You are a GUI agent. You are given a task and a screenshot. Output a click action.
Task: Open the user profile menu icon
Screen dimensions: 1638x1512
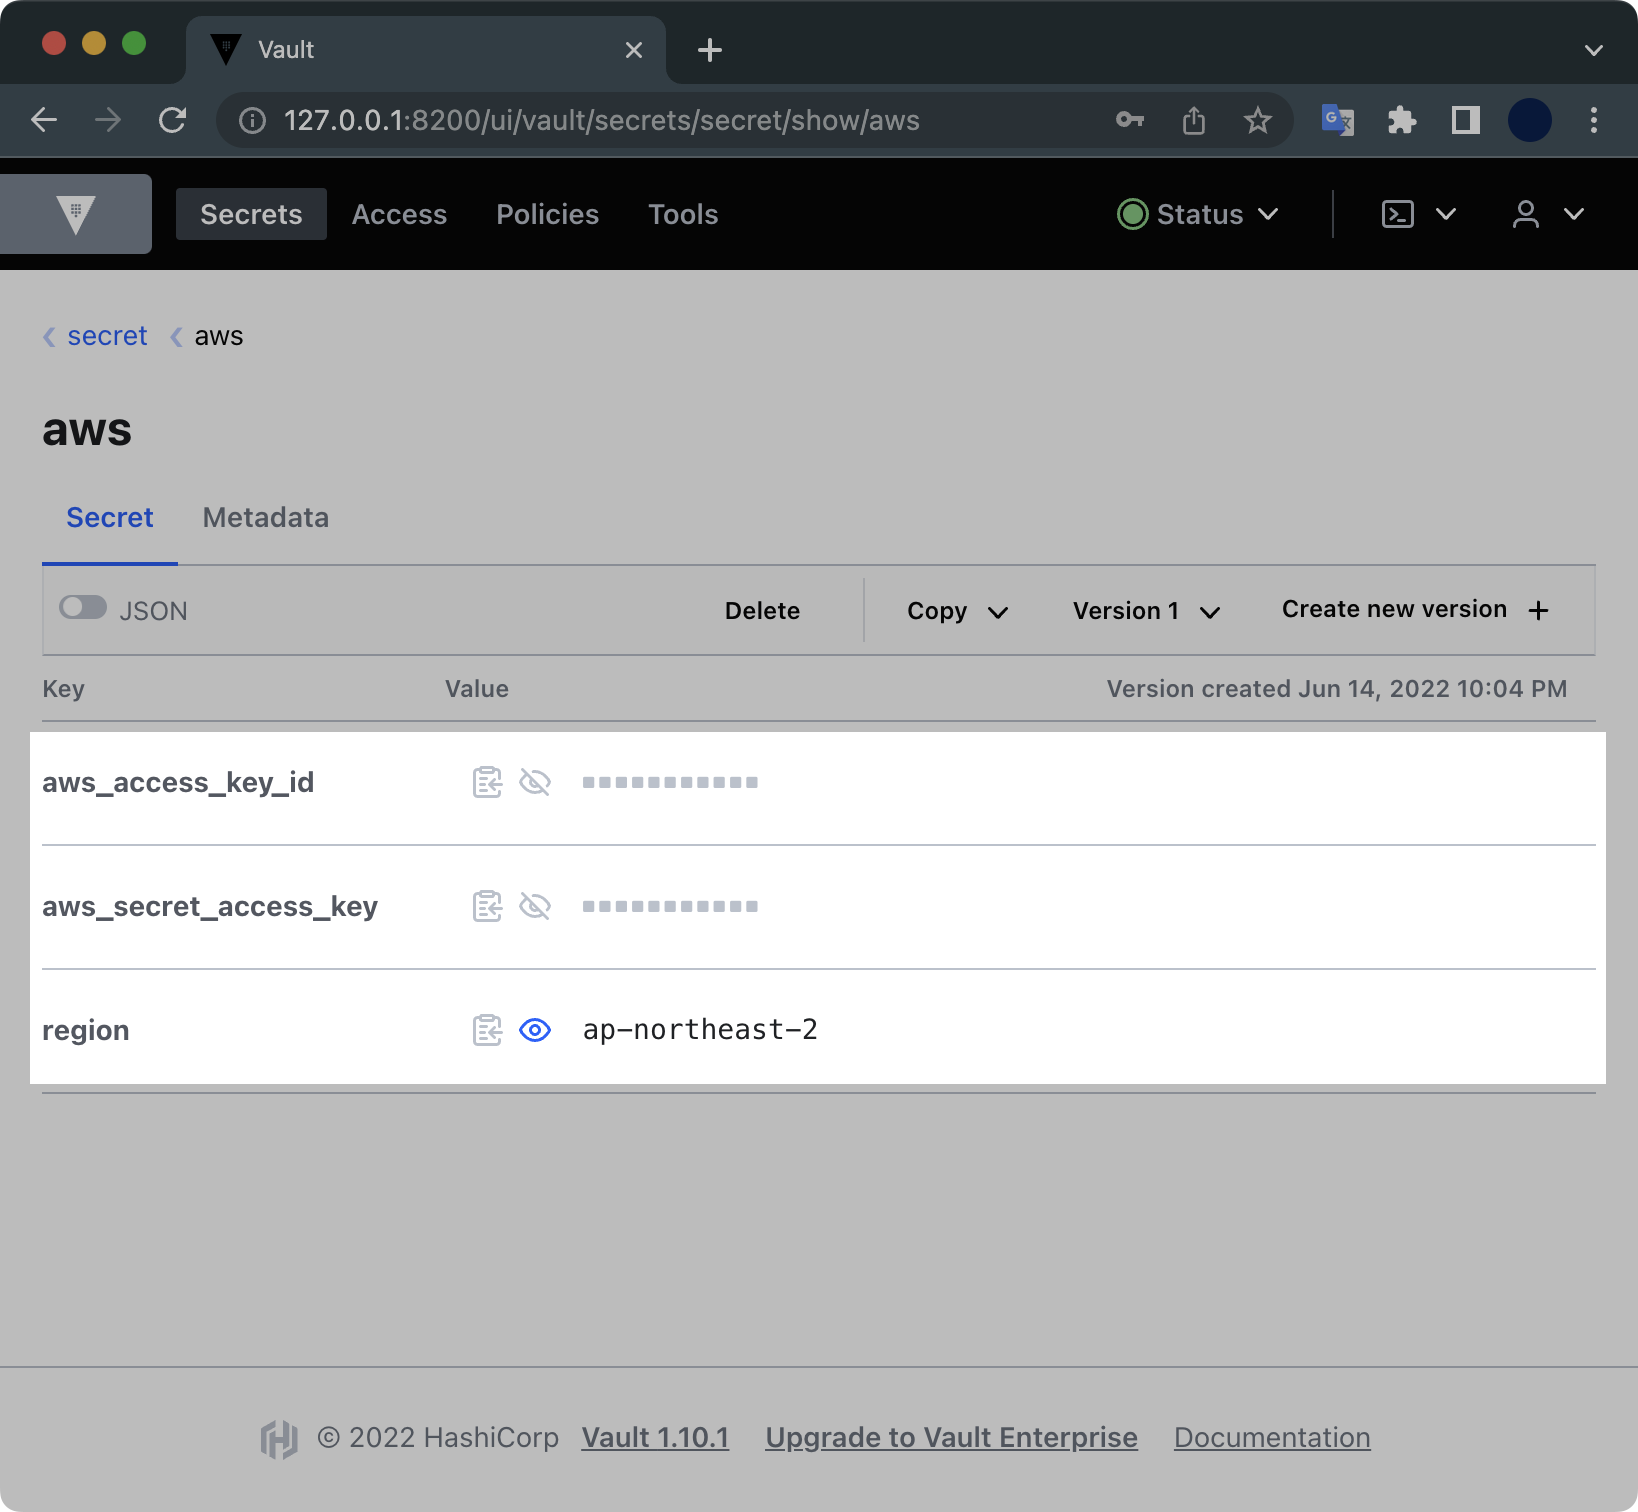1526,214
